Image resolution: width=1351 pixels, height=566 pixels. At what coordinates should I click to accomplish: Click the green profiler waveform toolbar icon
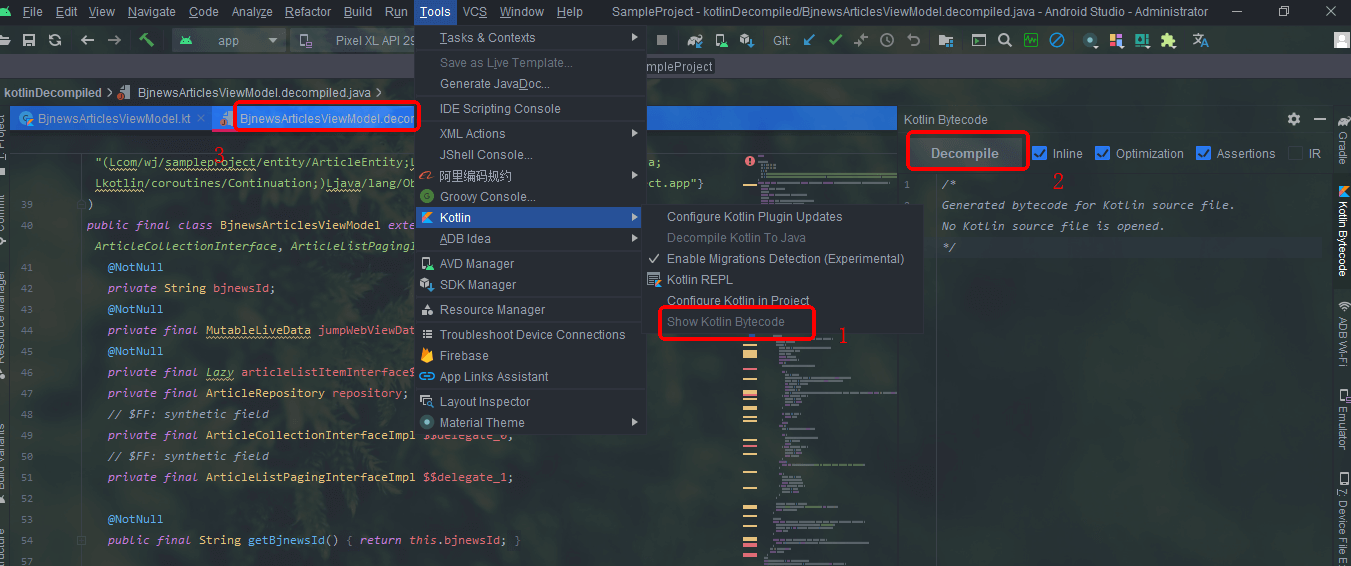tap(1031, 41)
